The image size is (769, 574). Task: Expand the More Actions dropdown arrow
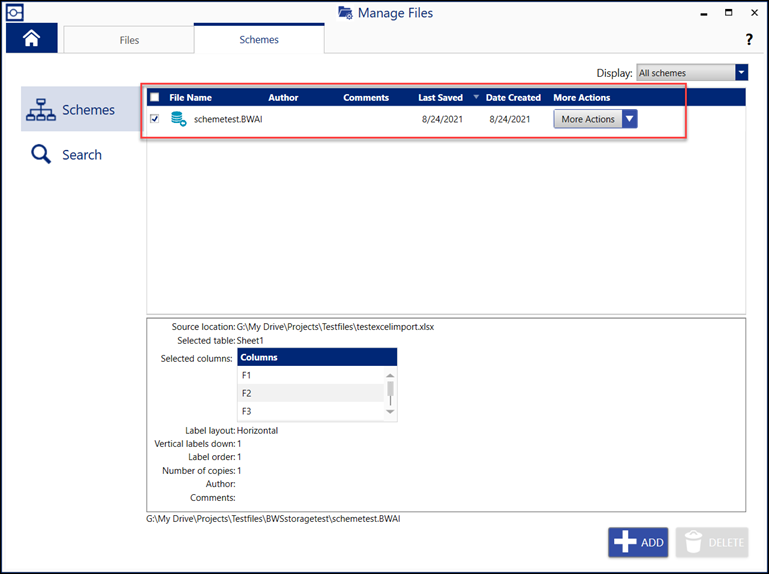point(630,119)
